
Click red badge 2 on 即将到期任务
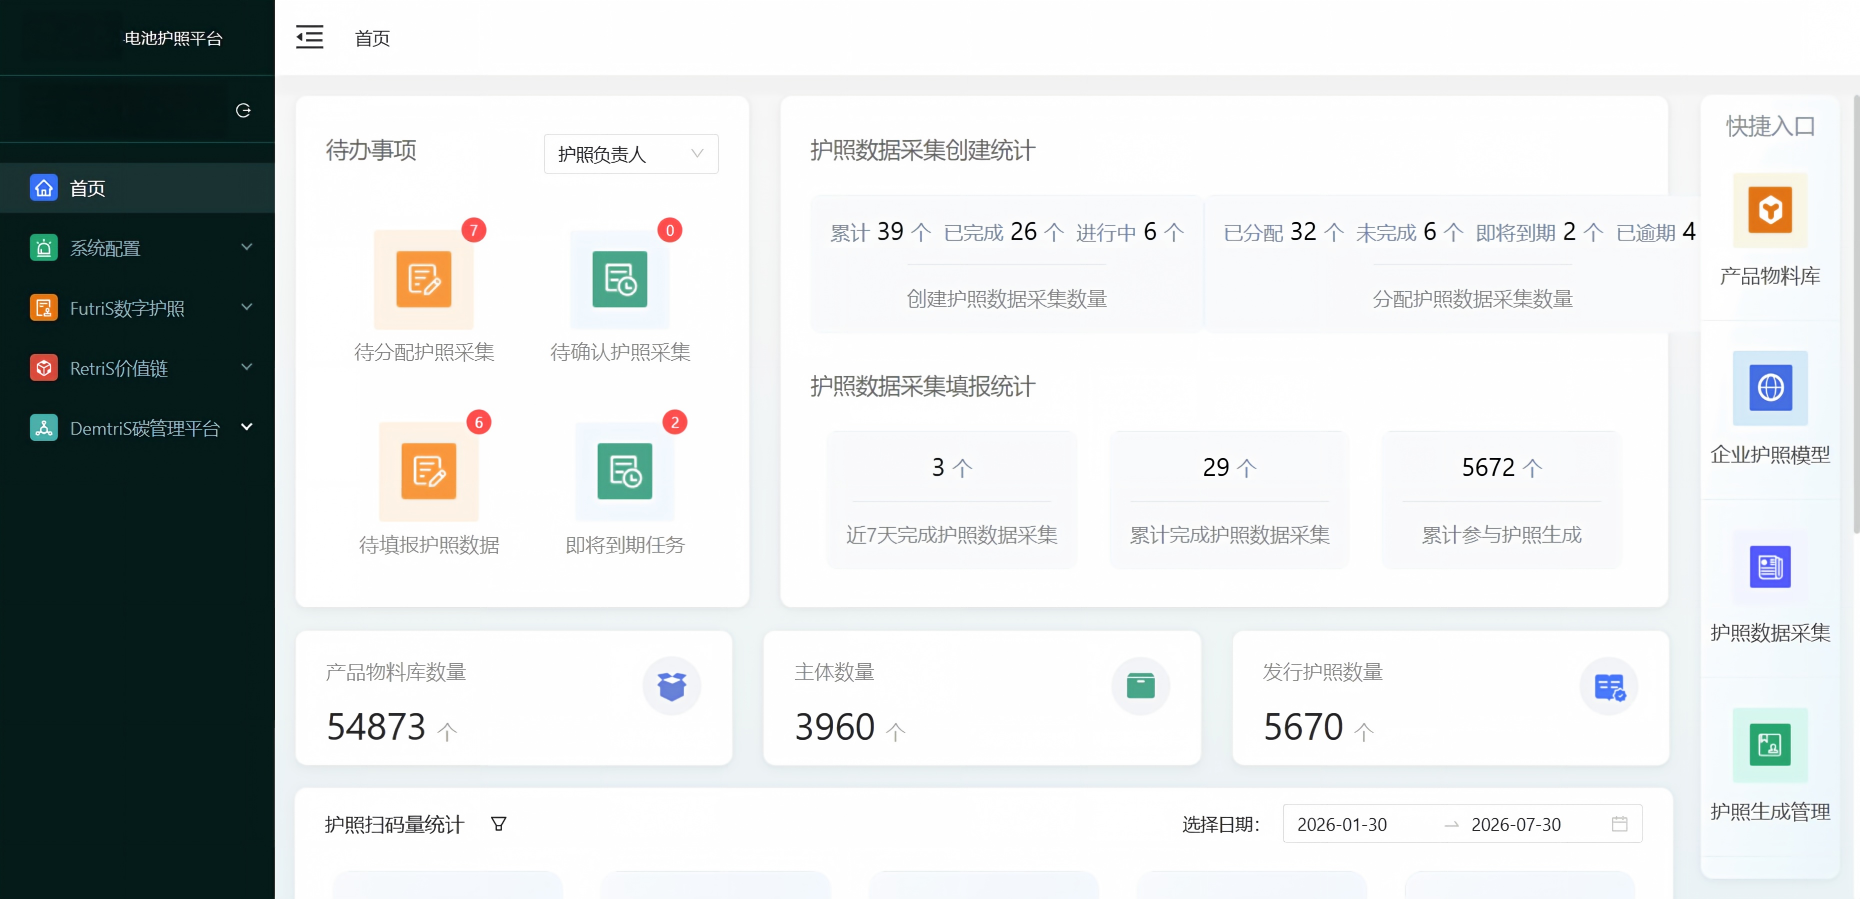coord(675,422)
